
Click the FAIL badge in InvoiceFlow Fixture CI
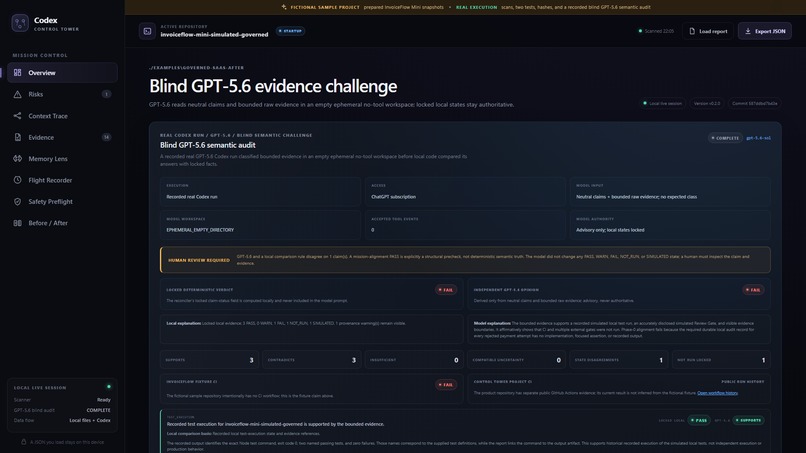point(446,385)
